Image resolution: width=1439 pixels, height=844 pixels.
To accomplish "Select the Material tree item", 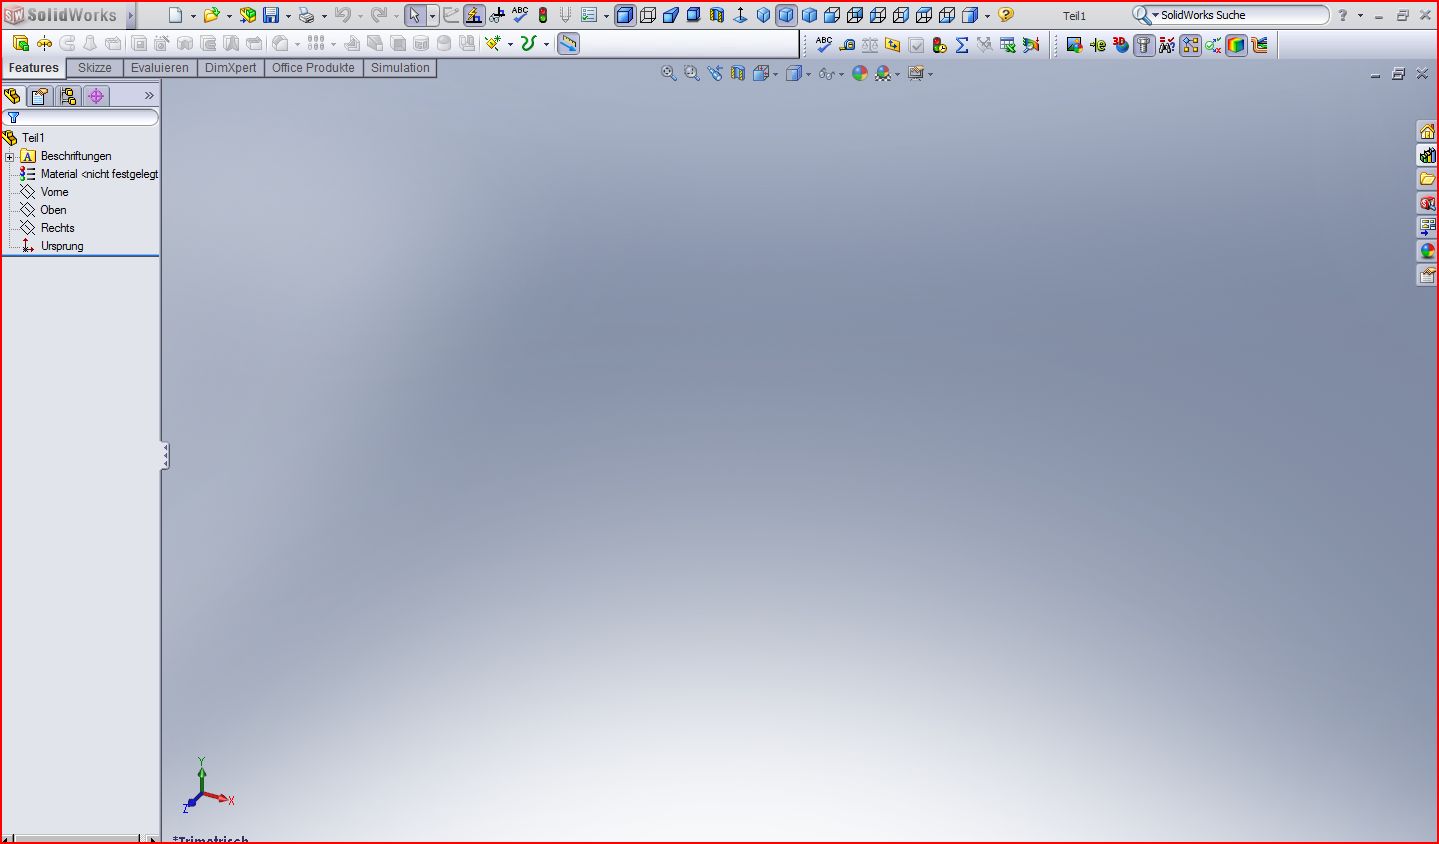I will [x=99, y=174].
